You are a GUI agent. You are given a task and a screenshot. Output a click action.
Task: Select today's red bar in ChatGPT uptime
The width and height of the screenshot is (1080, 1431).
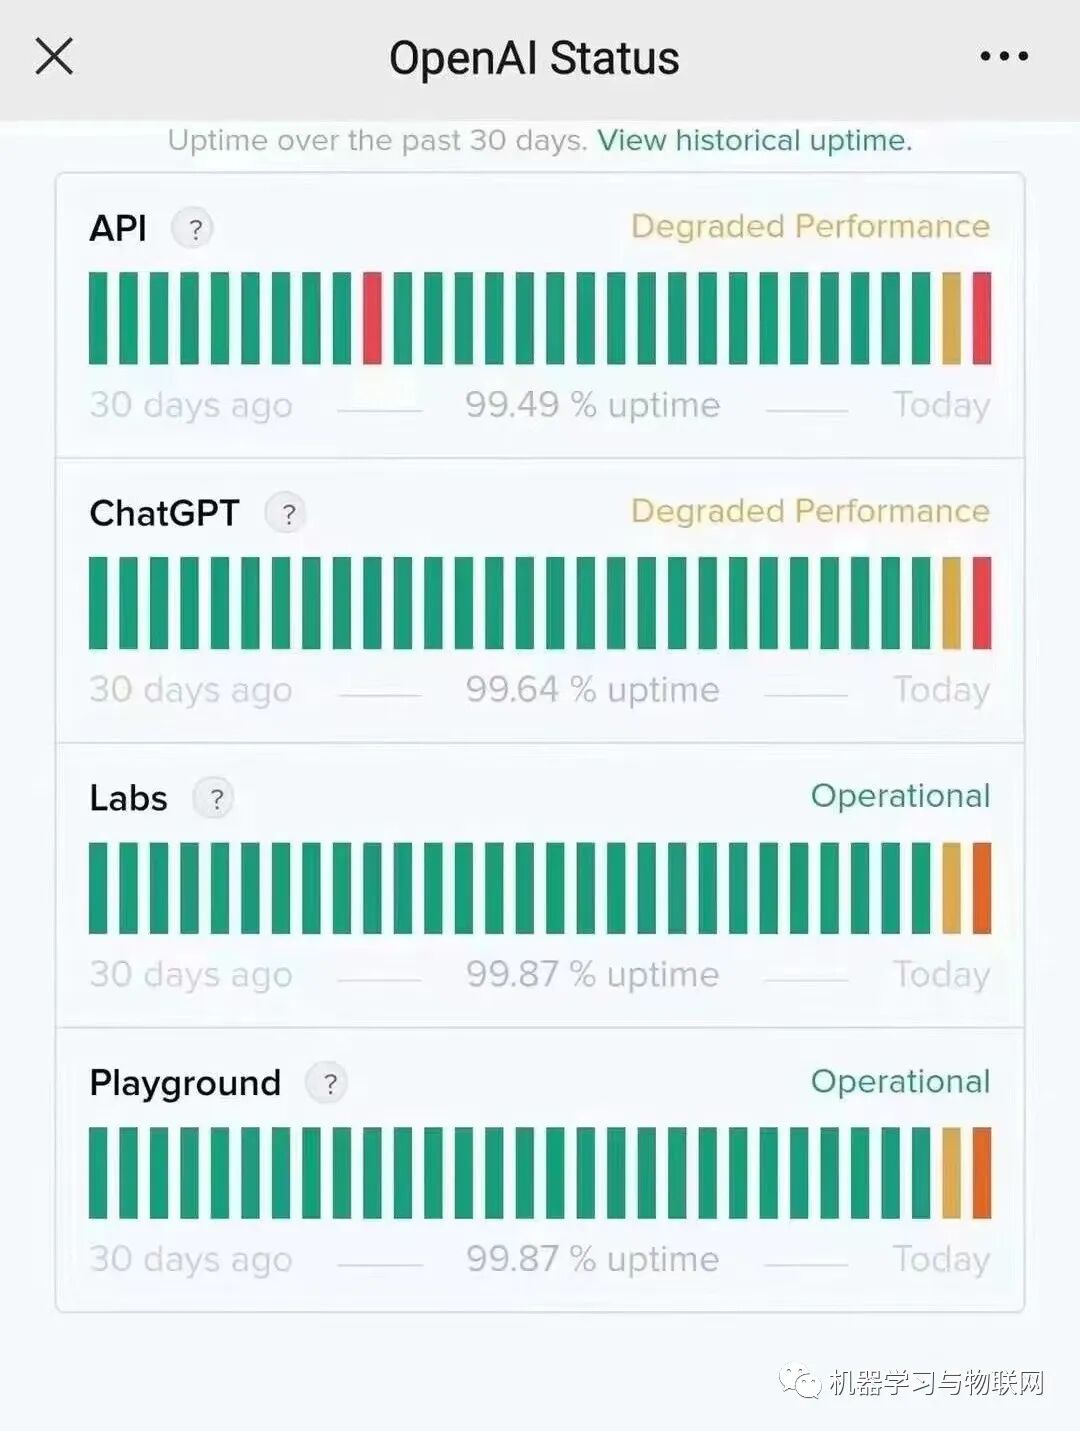[982, 603]
